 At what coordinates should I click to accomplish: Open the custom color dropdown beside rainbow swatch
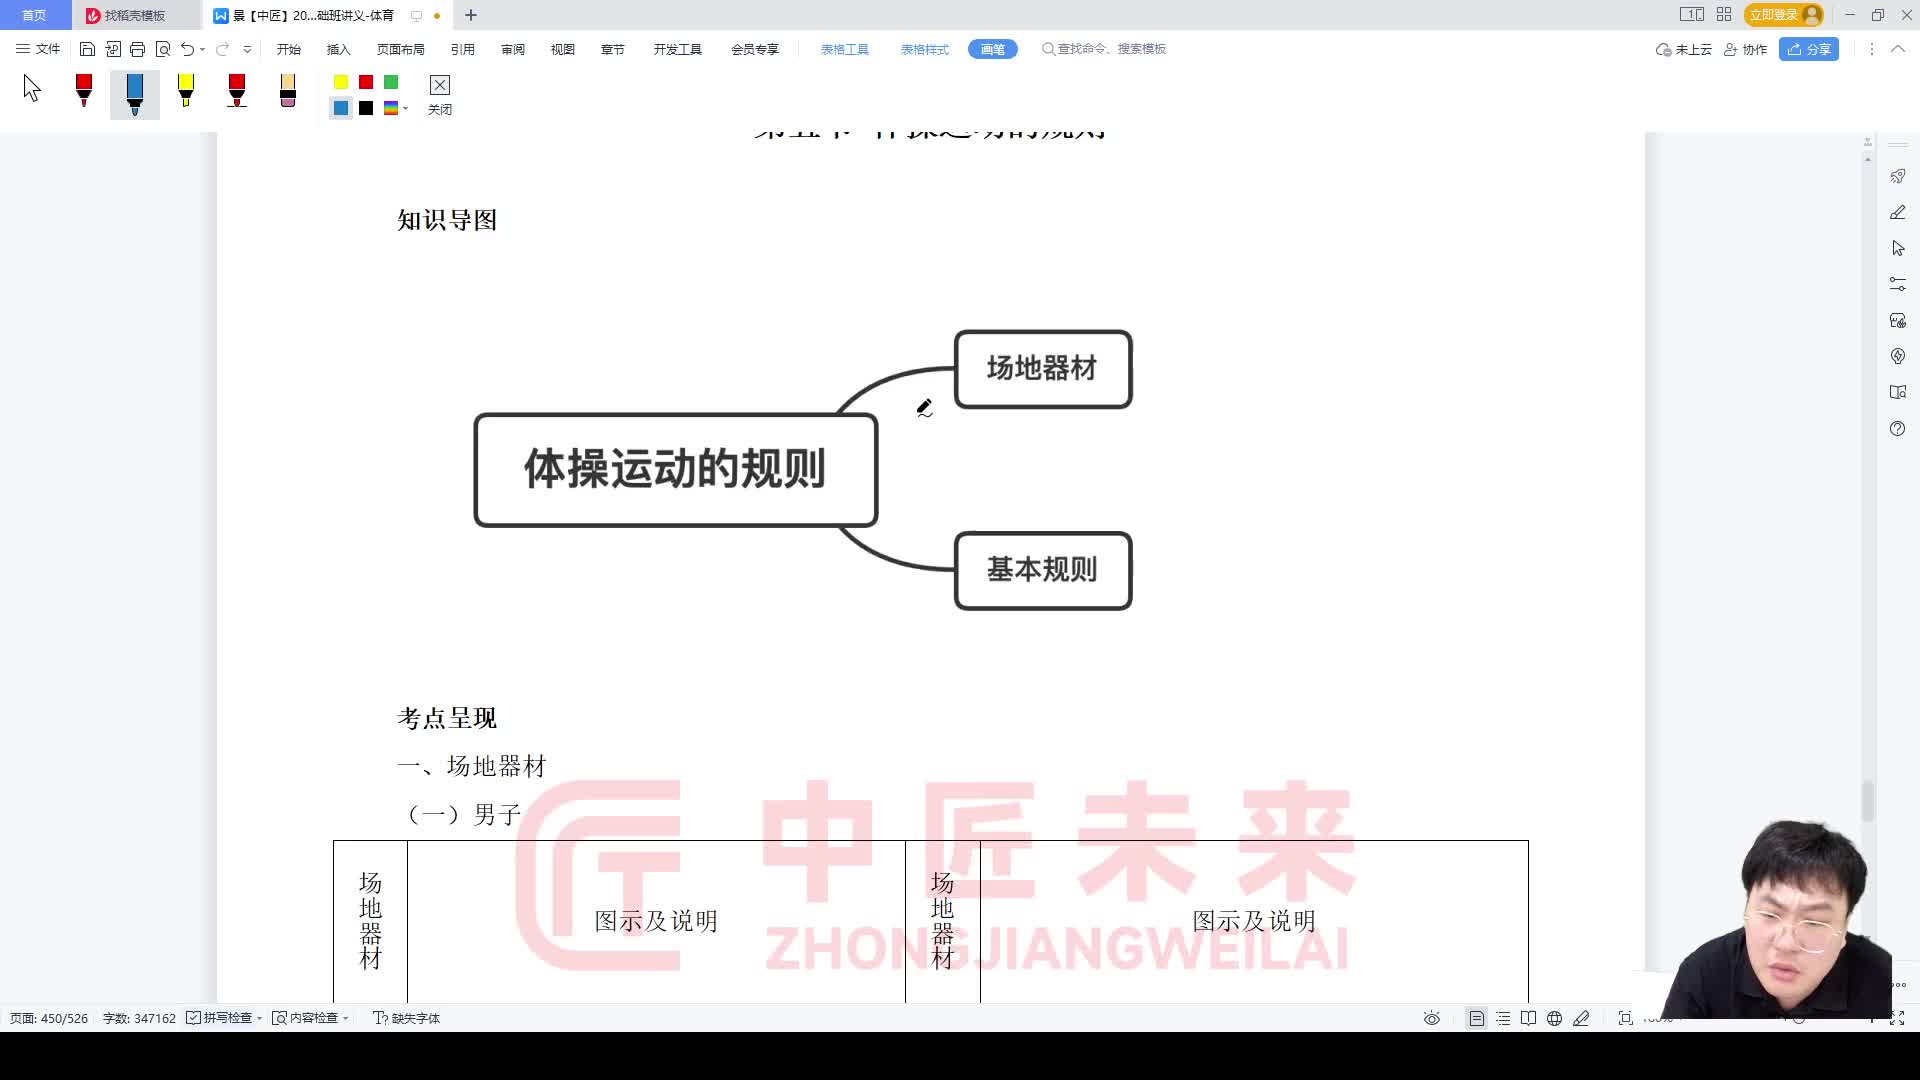405,108
